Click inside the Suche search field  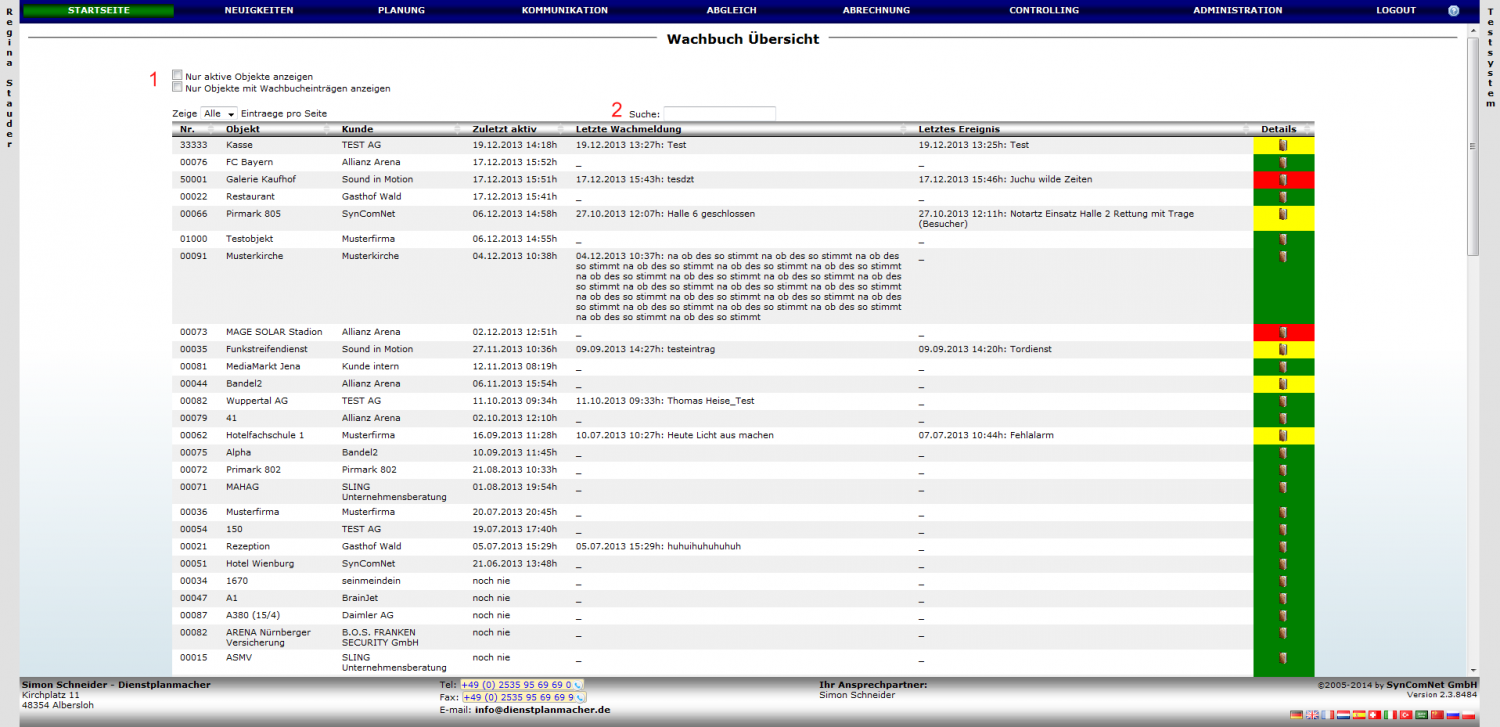pos(720,114)
